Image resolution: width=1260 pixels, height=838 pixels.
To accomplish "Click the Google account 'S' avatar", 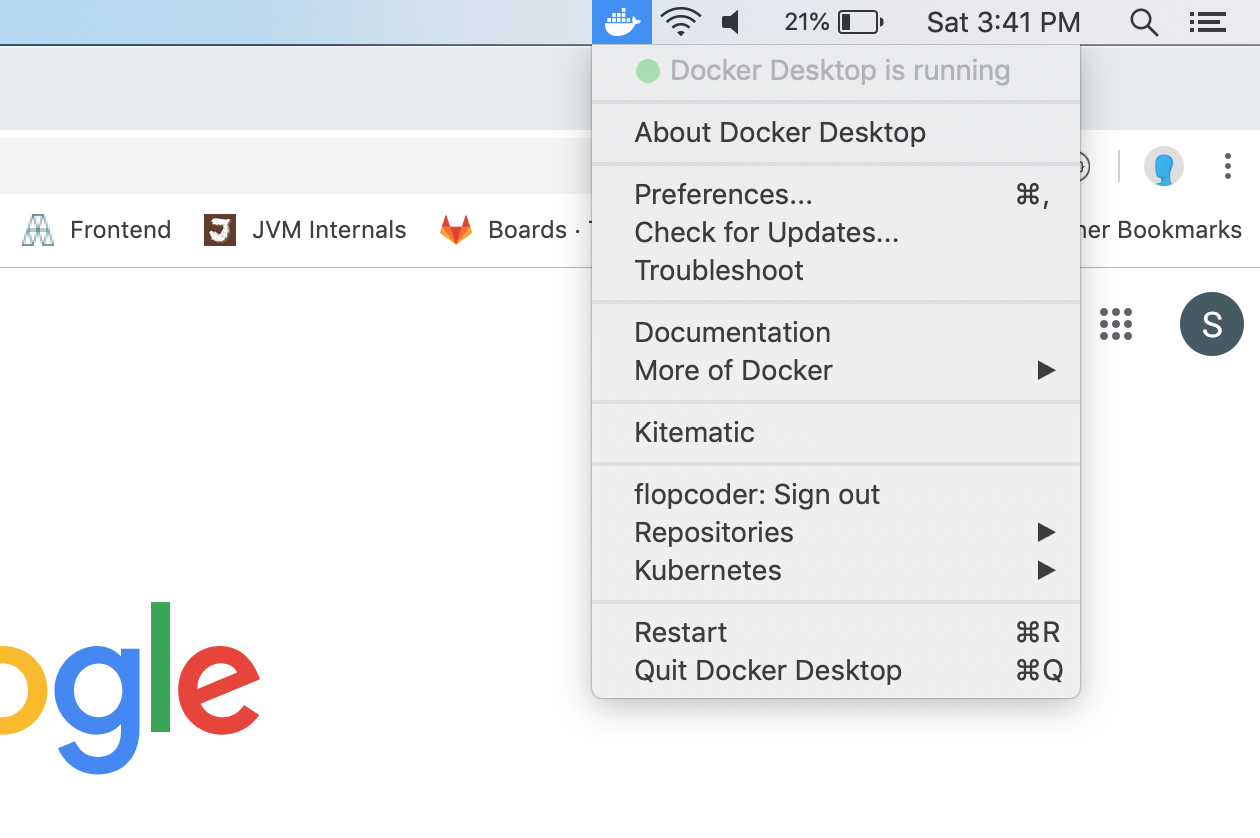I will (x=1211, y=324).
